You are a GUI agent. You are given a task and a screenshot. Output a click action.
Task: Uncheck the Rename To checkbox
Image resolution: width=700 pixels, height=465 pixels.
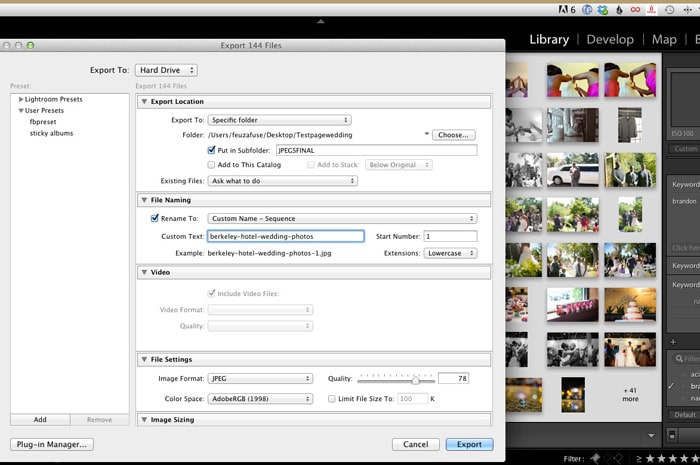[x=155, y=218]
